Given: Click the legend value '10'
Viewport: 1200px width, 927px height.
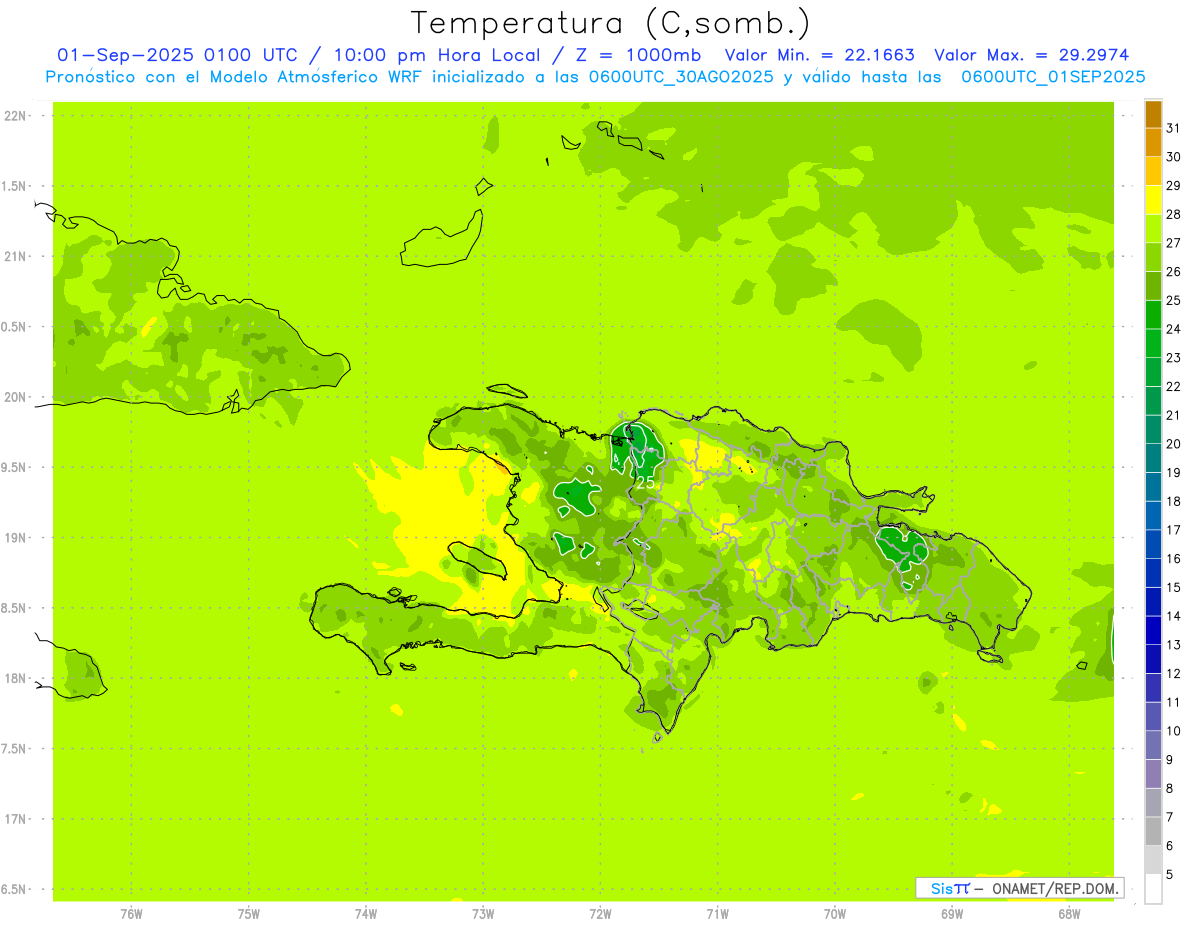Looking at the screenshot, I should click(x=1174, y=731).
